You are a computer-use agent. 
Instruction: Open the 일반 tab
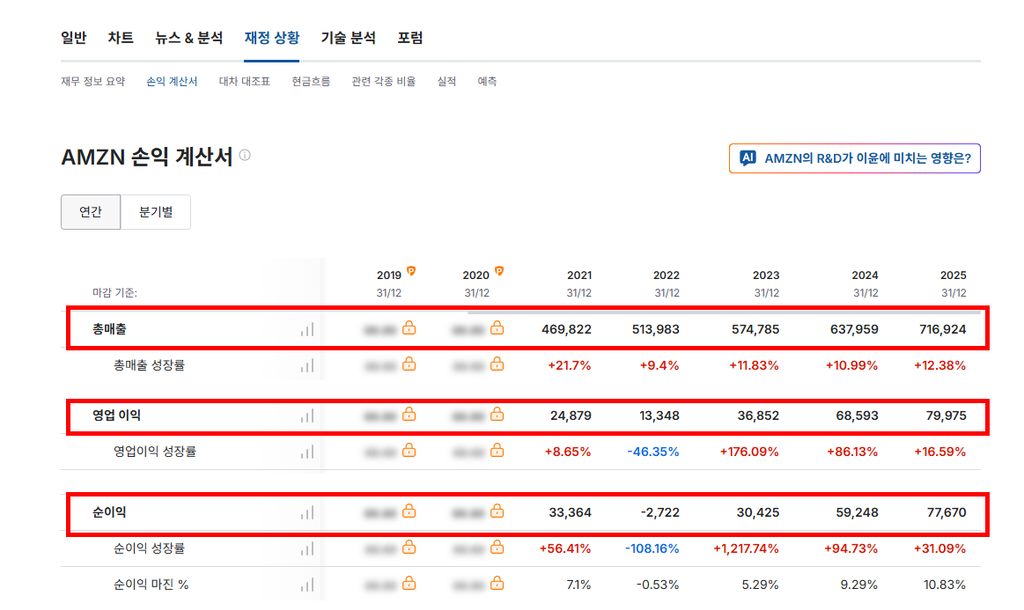pos(73,38)
